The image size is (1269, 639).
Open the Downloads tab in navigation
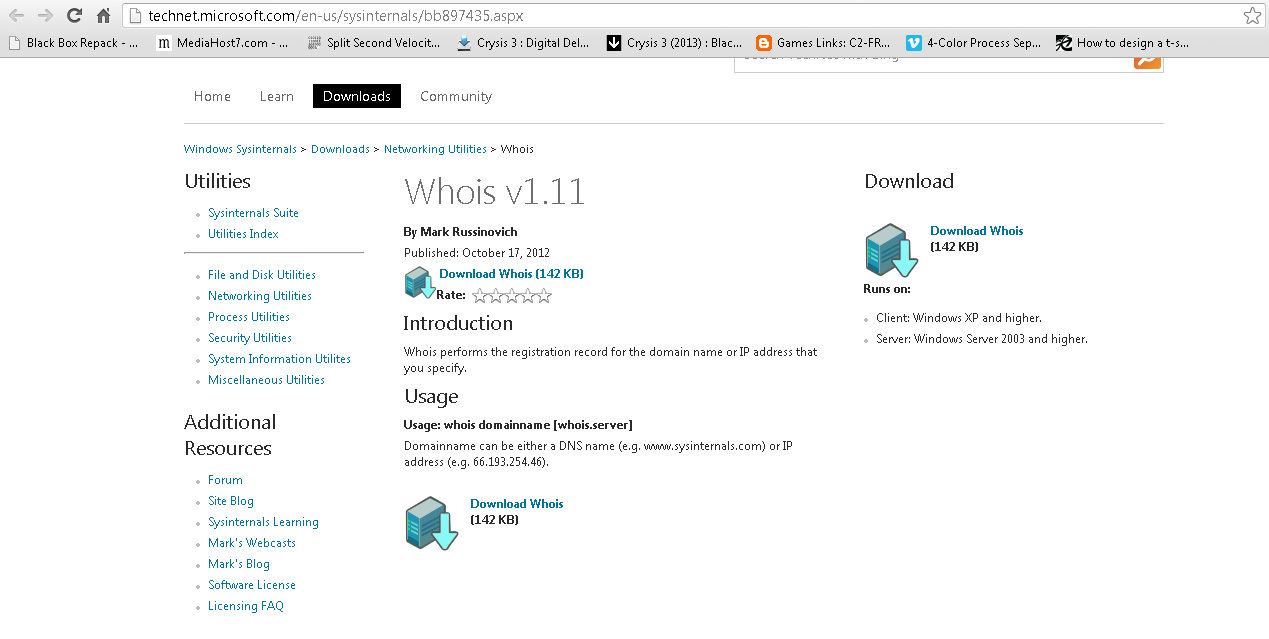(x=356, y=95)
